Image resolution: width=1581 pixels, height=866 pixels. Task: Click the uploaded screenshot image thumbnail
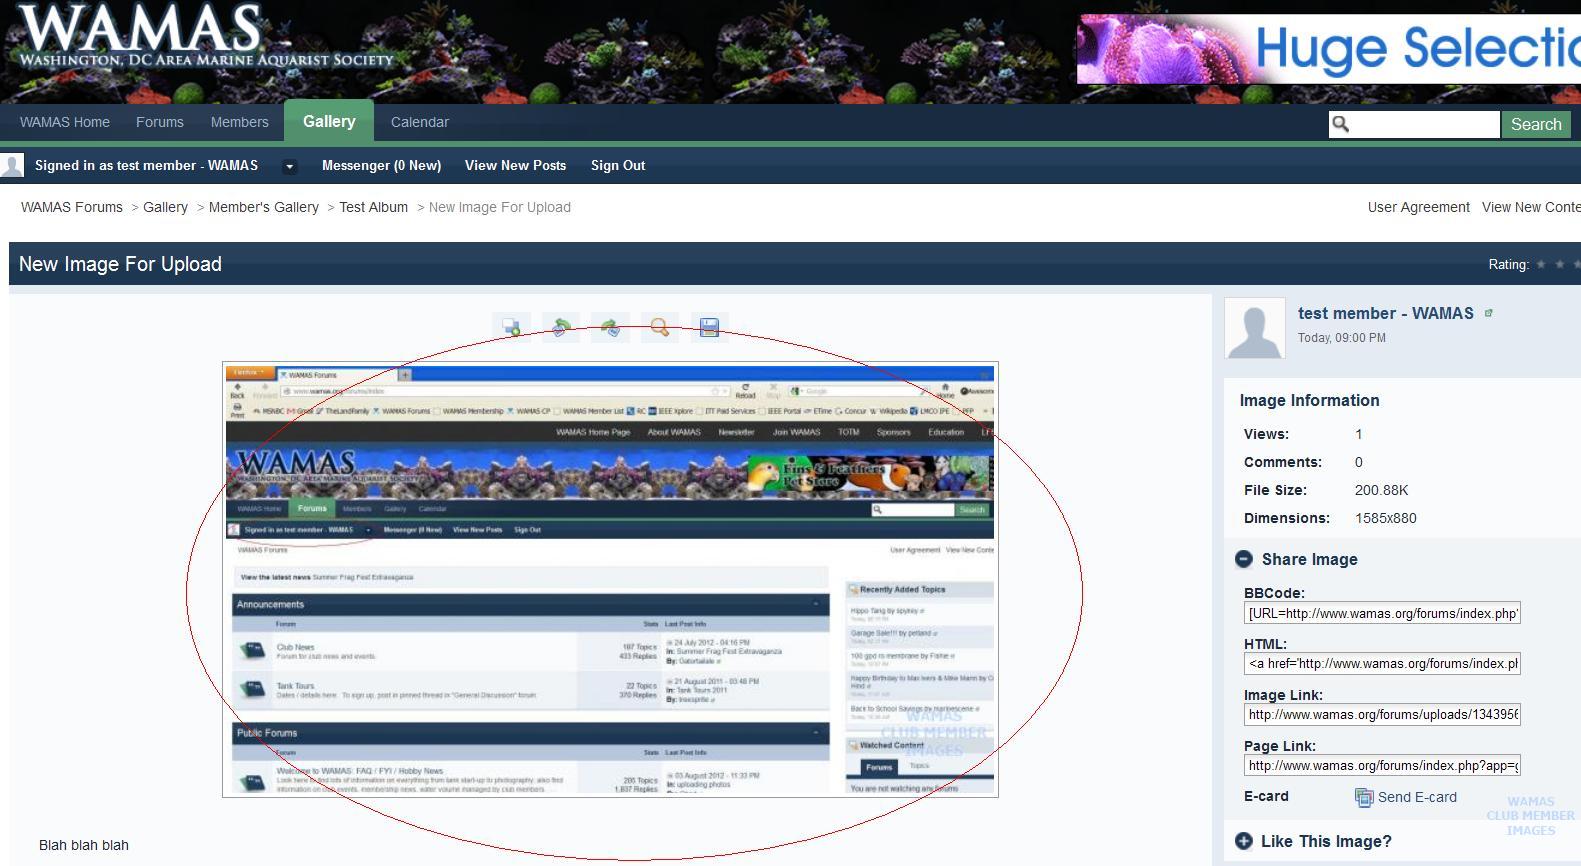pos(610,580)
